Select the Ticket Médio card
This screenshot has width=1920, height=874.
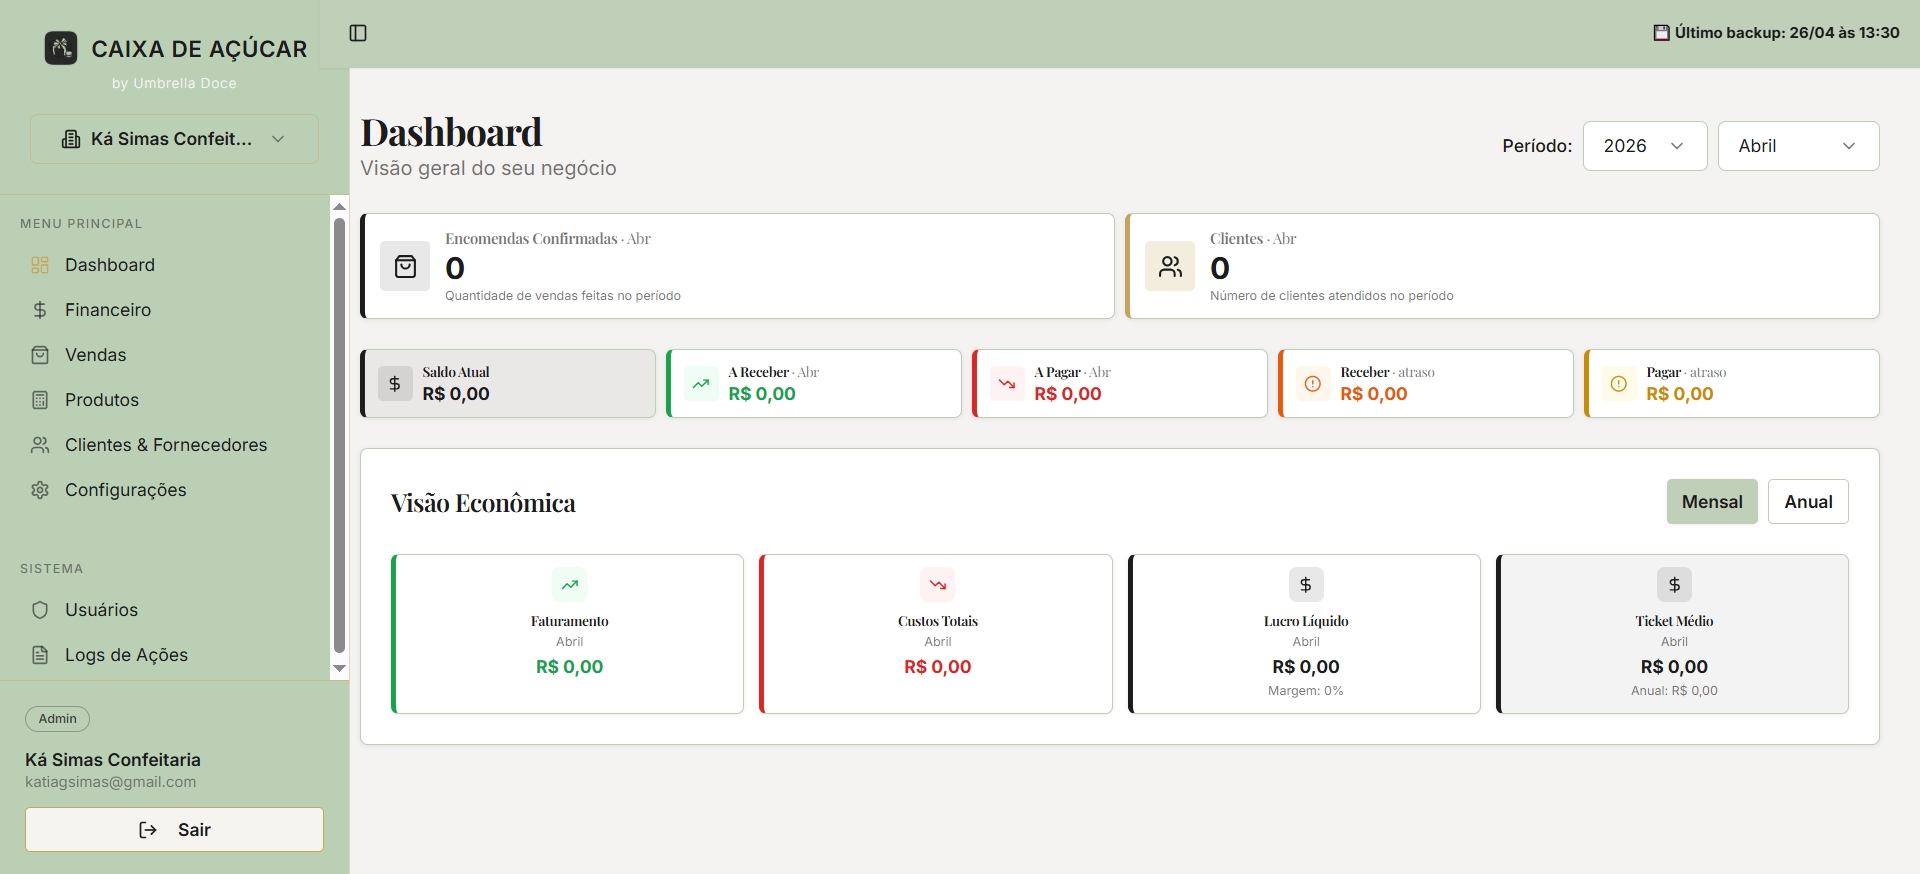(1673, 634)
